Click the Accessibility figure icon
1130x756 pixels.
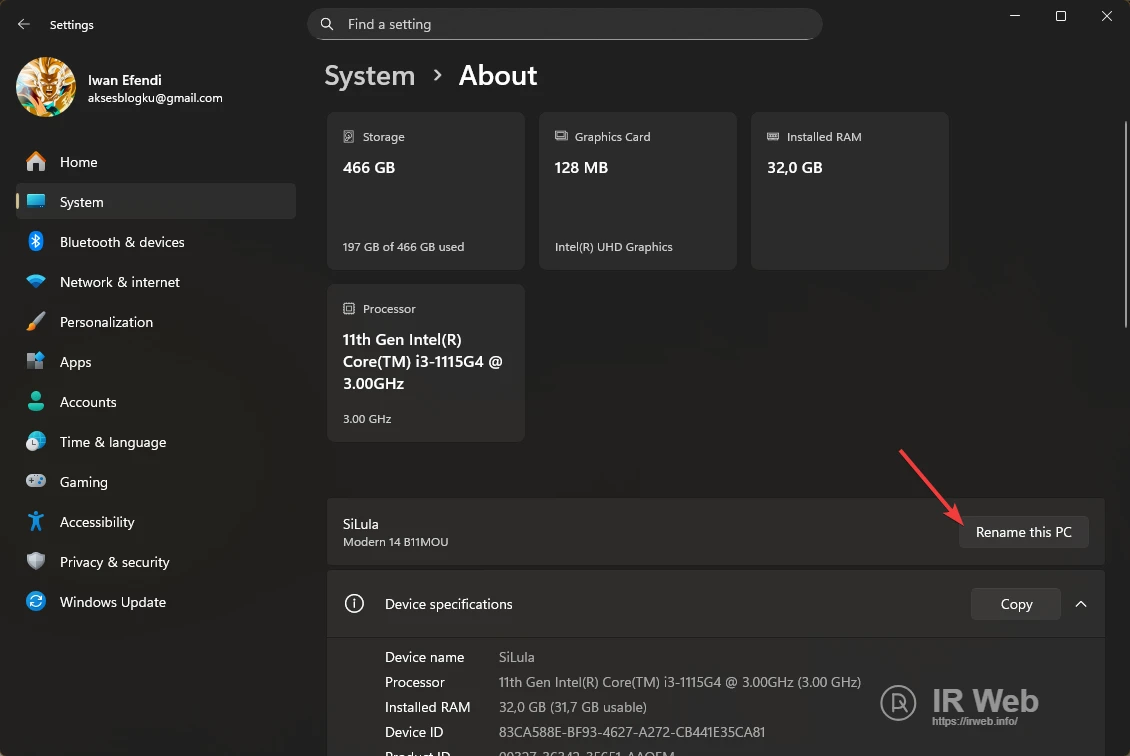35,521
